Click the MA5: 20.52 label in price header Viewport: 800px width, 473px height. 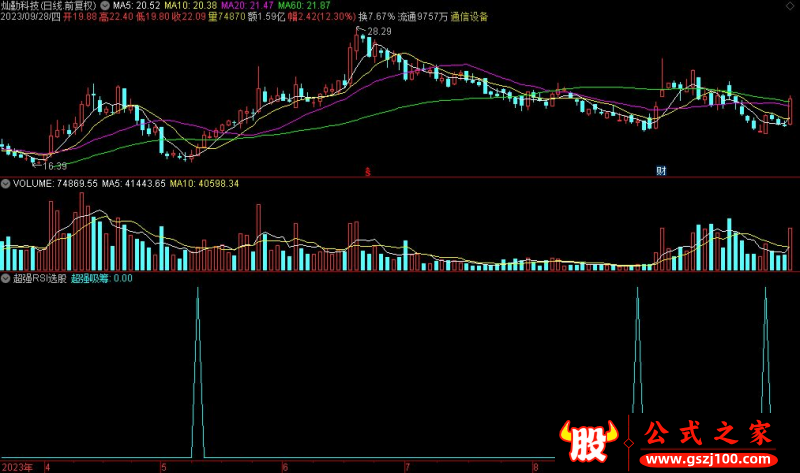tap(137, 6)
